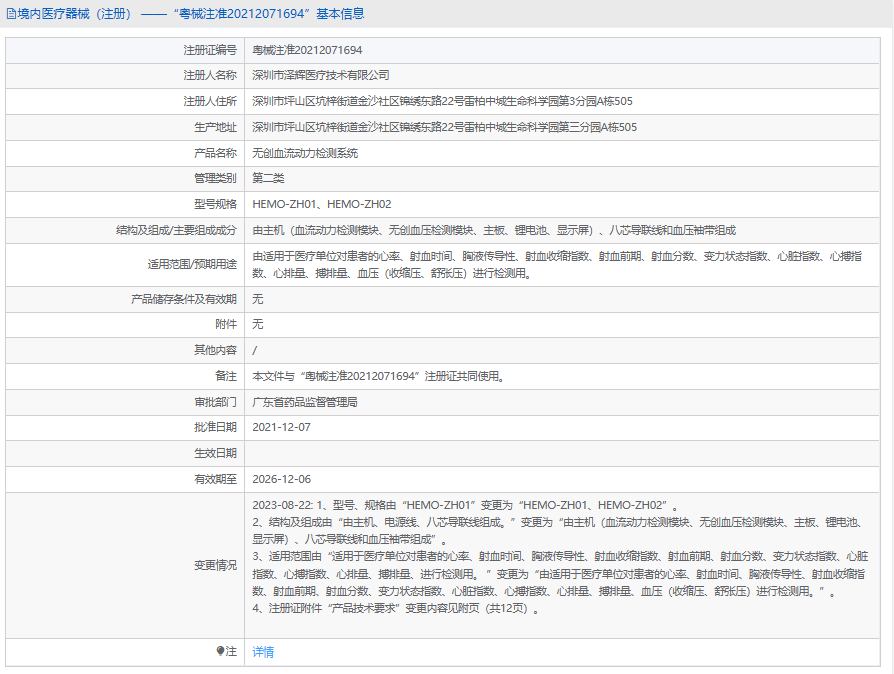The image size is (894, 674).
Task: Click the 产品储存条件及有效期 label
Action: (x=184, y=299)
